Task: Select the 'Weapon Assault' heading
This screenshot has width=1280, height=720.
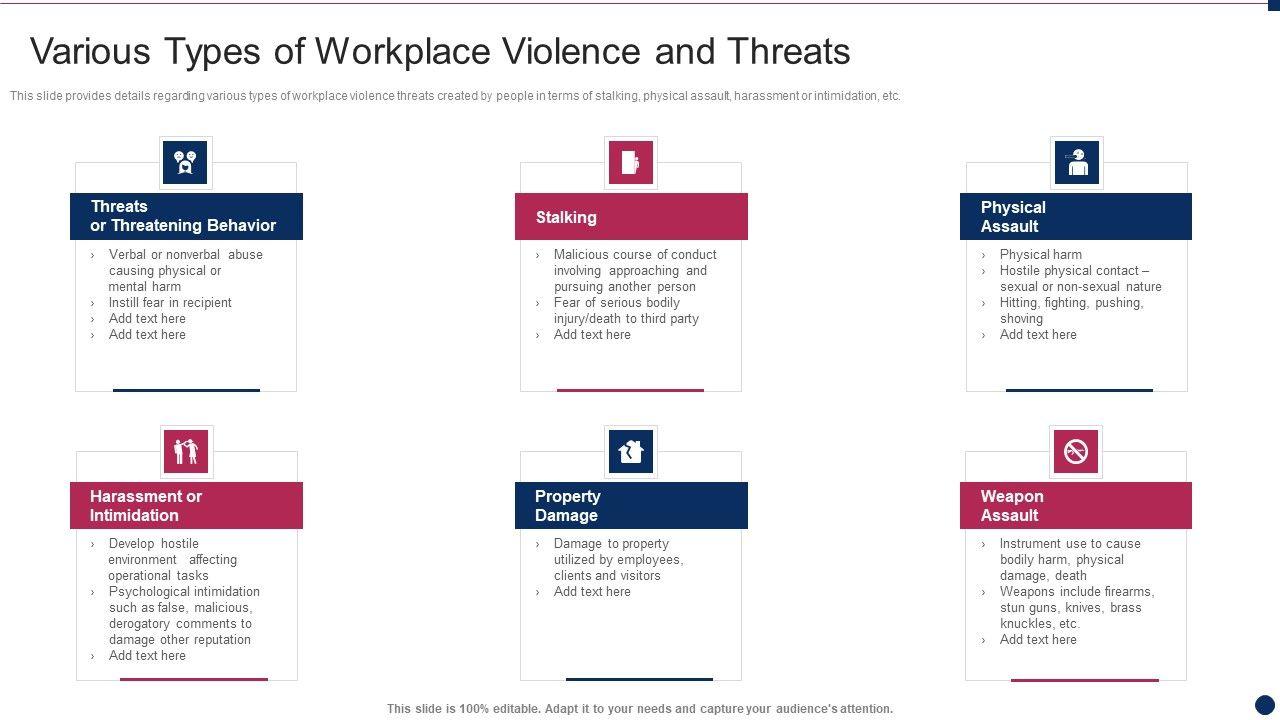Action: pos(1076,505)
